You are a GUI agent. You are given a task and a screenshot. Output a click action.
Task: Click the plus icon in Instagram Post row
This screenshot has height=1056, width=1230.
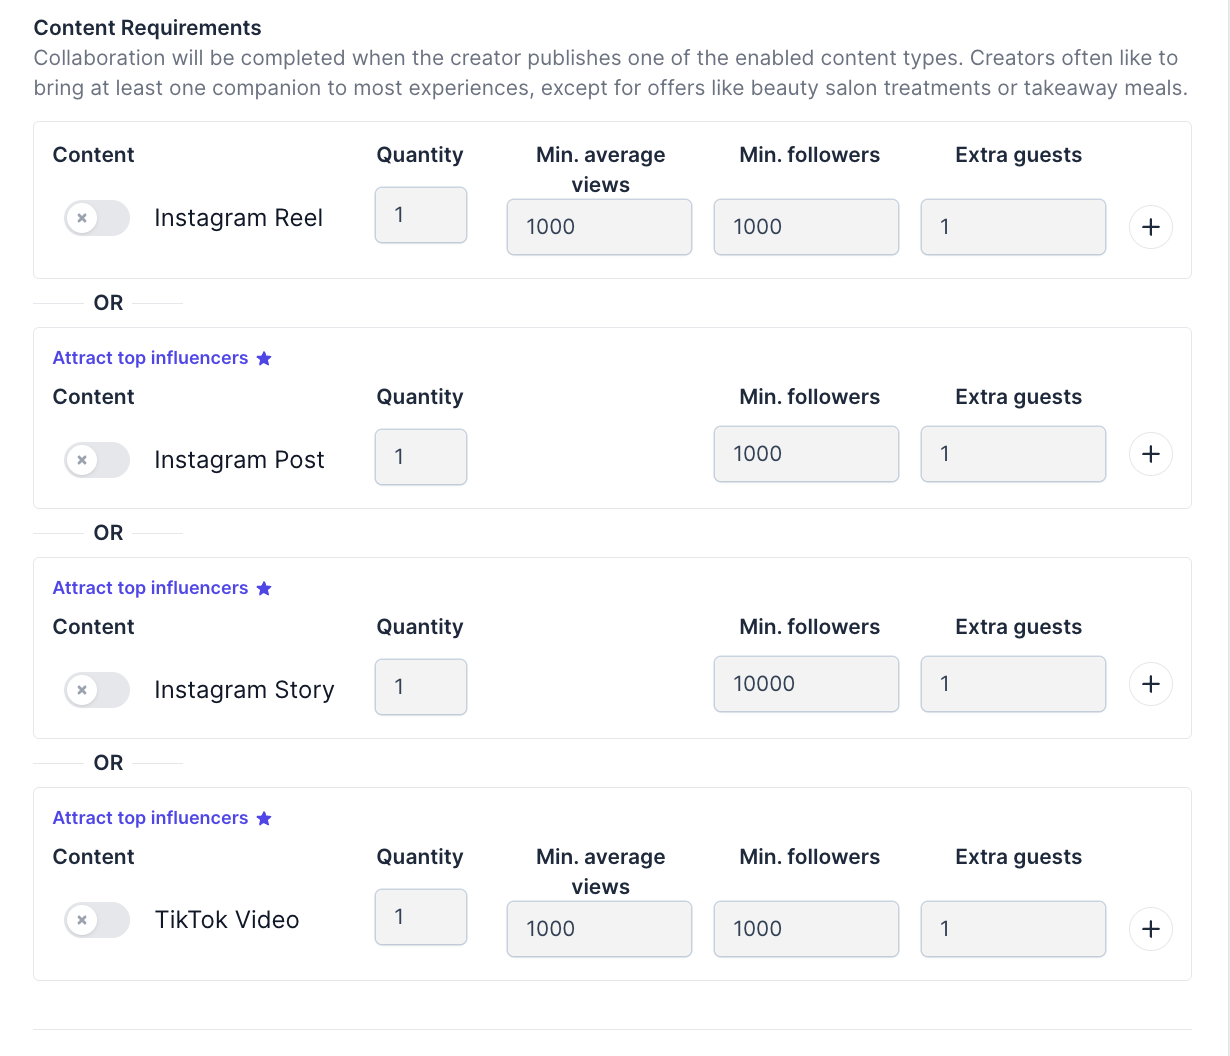click(1150, 454)
